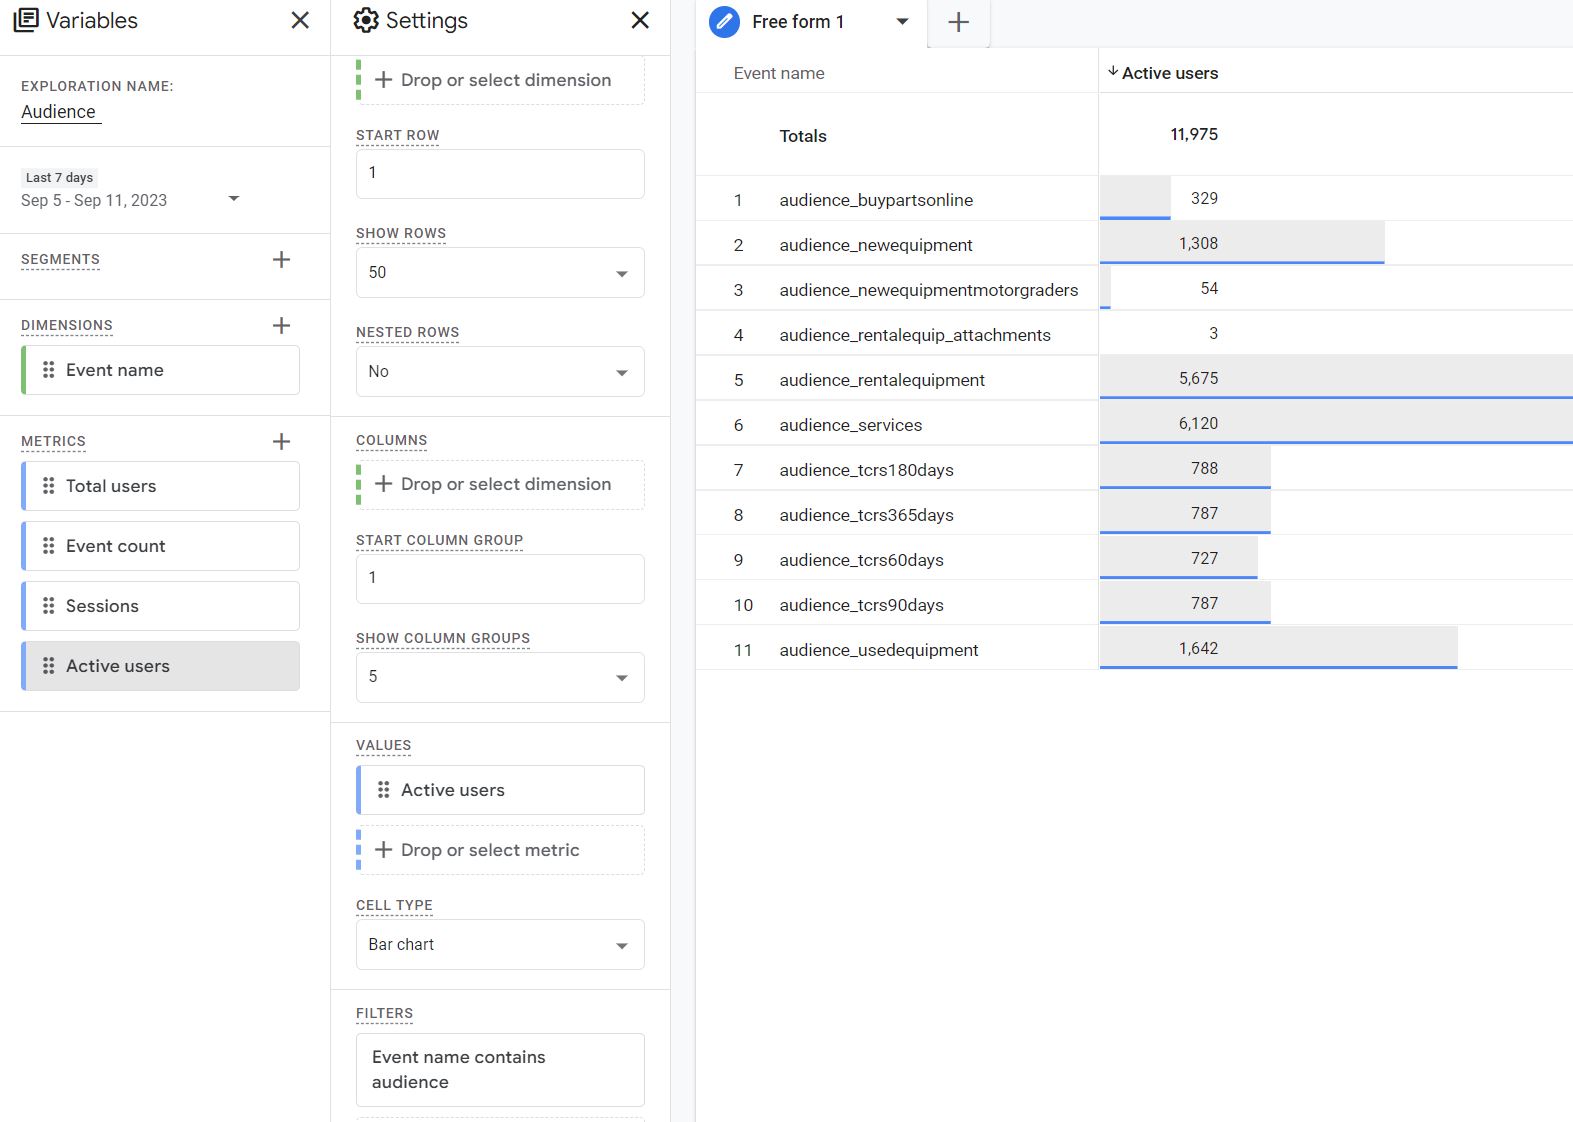1573x1122 pixels.
Task: Close the Settings panel
Action: pyautogui.click(x=640, y=21)
